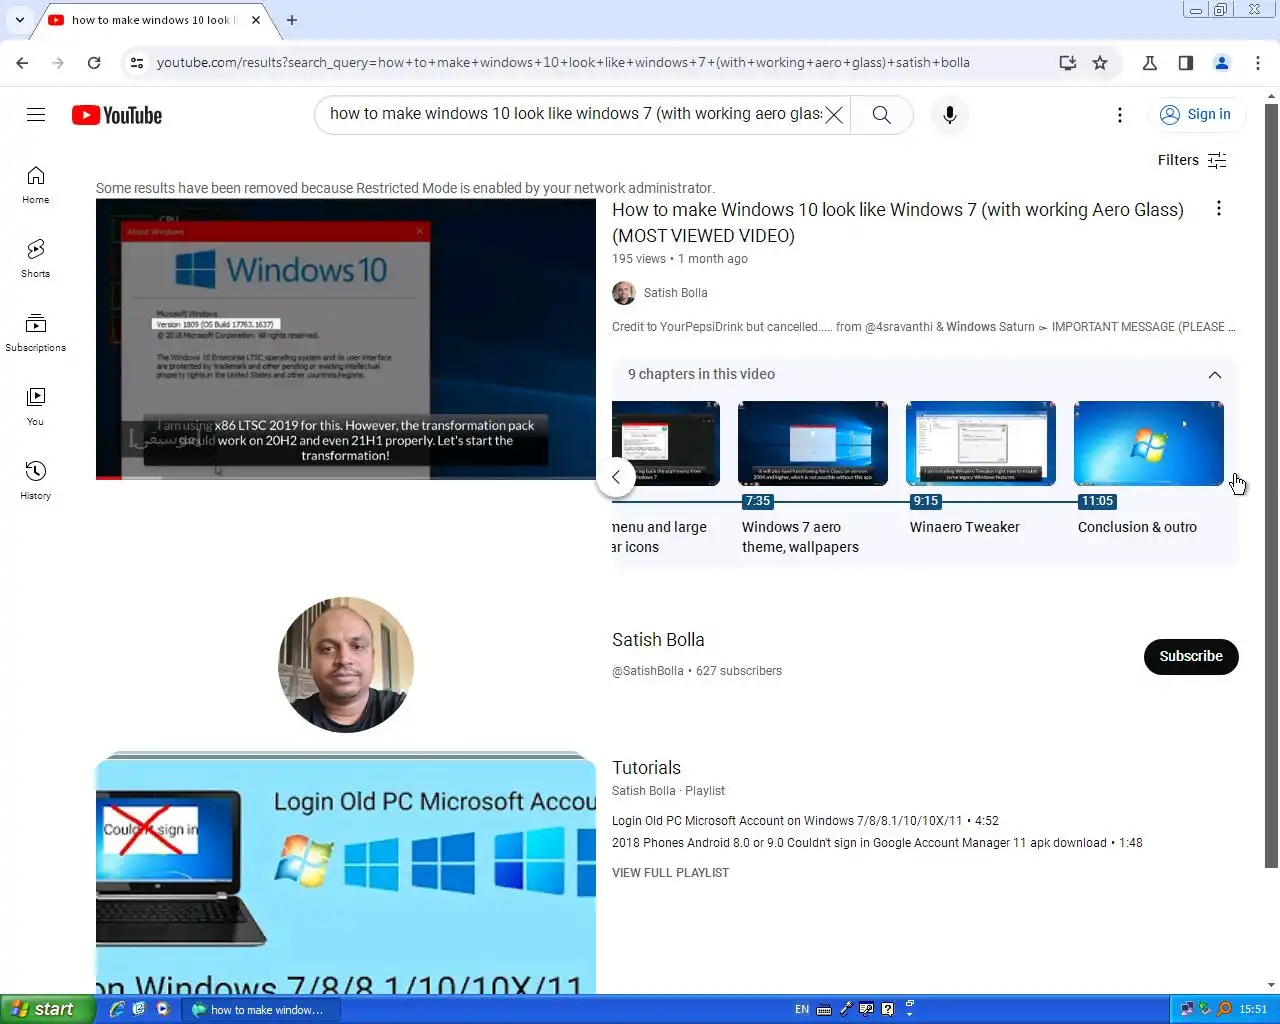Click Satish Bolla large channel avatar
Viewport: 1280px width, 1024px height.
pyautogui.click(x=346, y=665)
